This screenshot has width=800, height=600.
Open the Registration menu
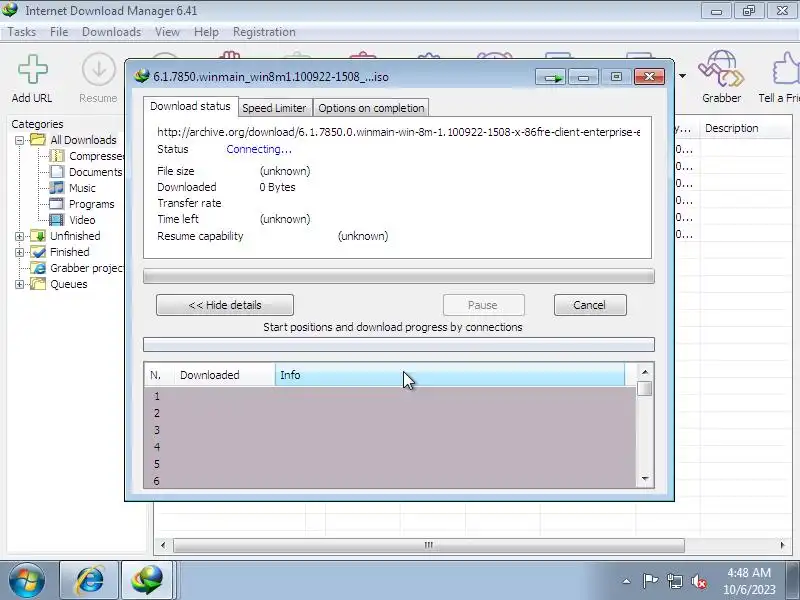264,32
